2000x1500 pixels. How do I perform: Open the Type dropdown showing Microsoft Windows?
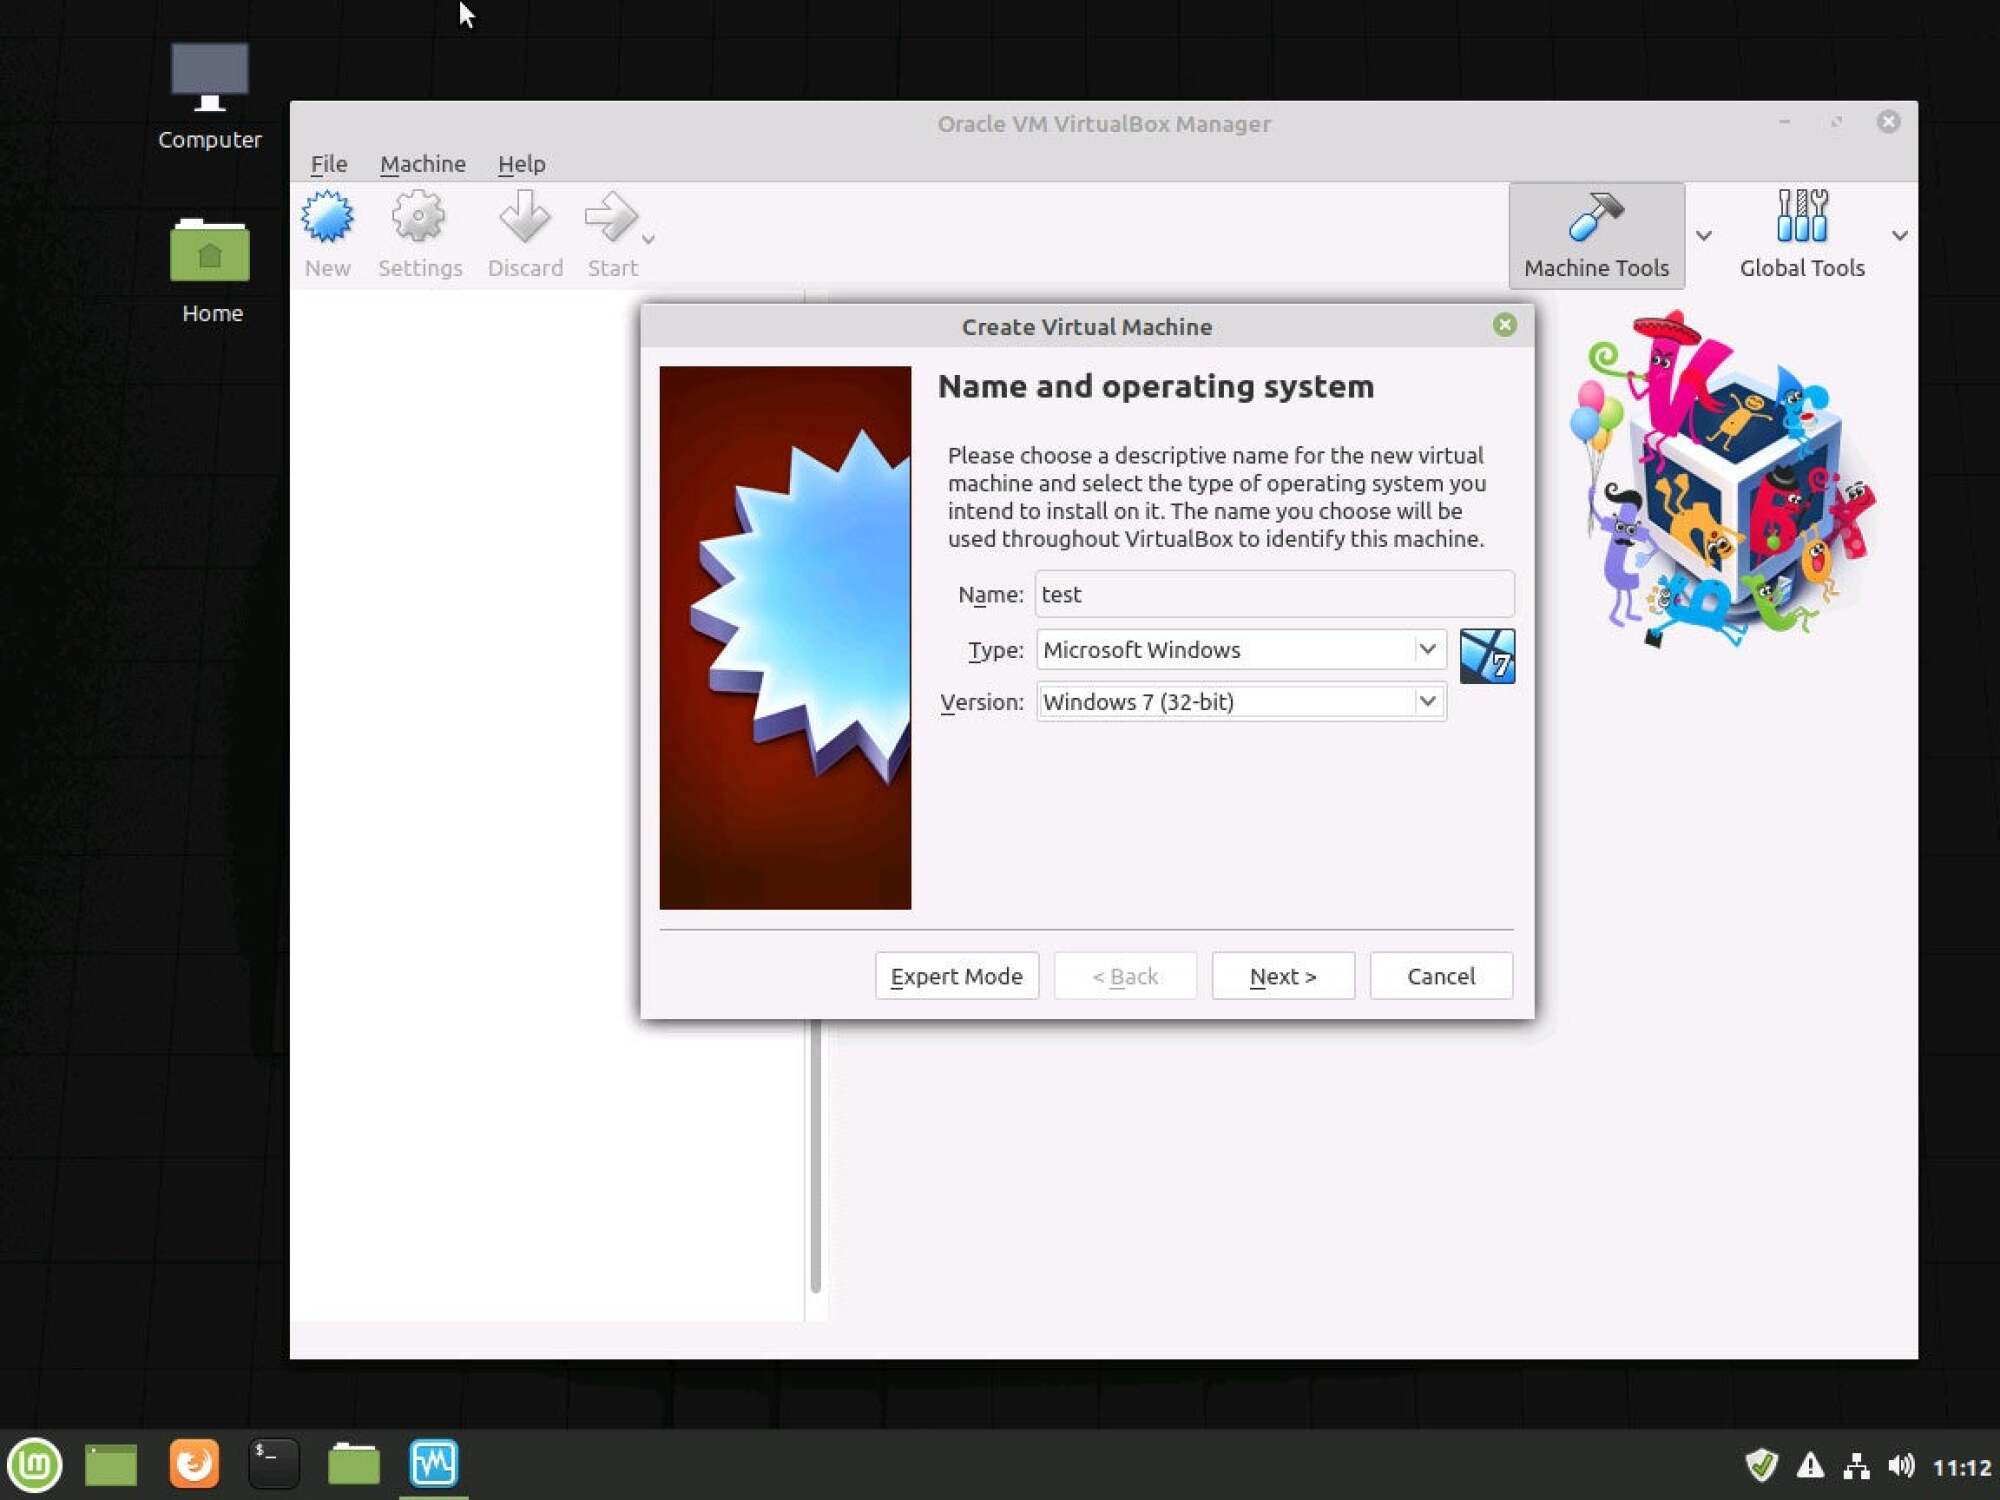click(1241, 650)
